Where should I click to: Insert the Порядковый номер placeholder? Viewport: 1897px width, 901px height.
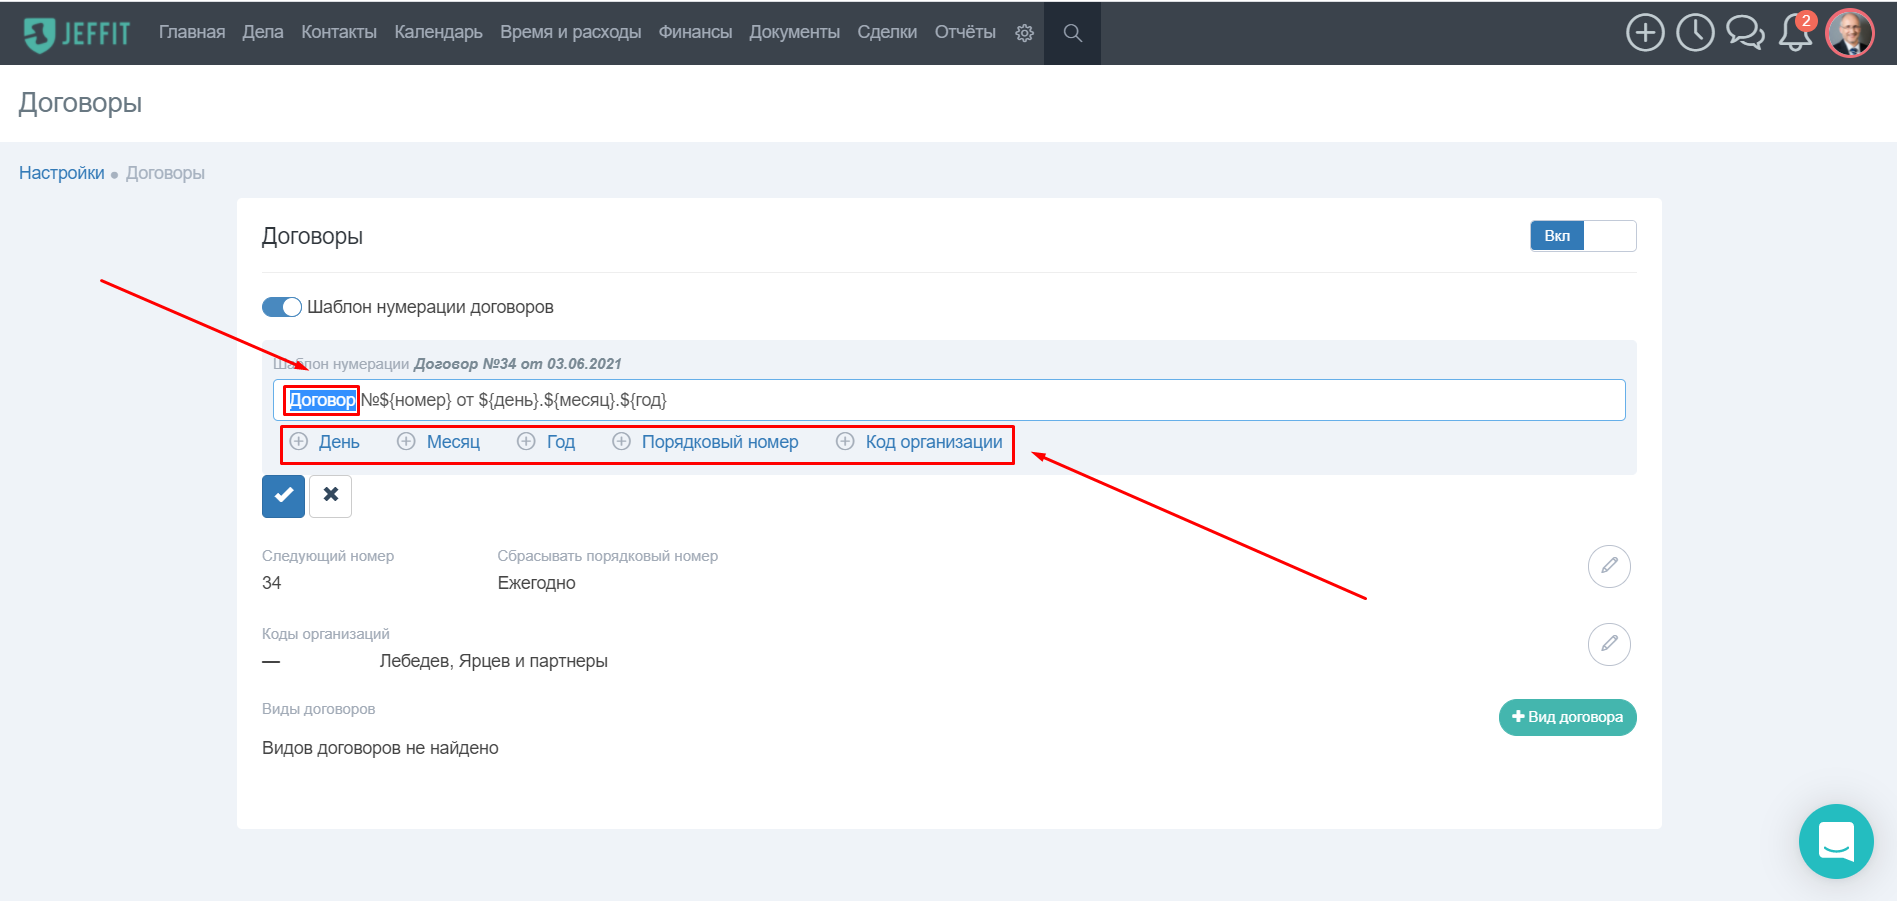pyautogui.click(x=706, y=442)
